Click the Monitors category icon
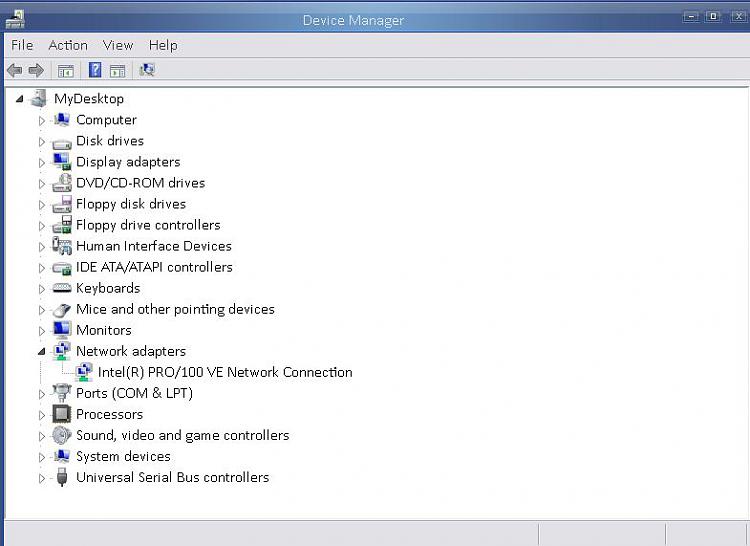The height and width of the screenshot is (546, 750). (62, 330)
